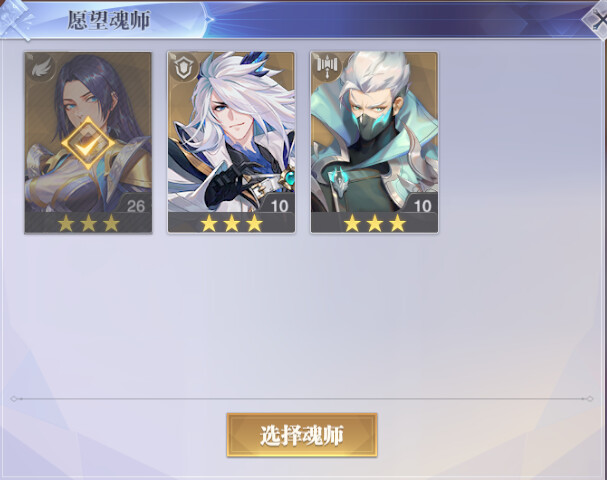Click the left diamond end of the divider line
The image size is (607, 480).
click(14, 399)
